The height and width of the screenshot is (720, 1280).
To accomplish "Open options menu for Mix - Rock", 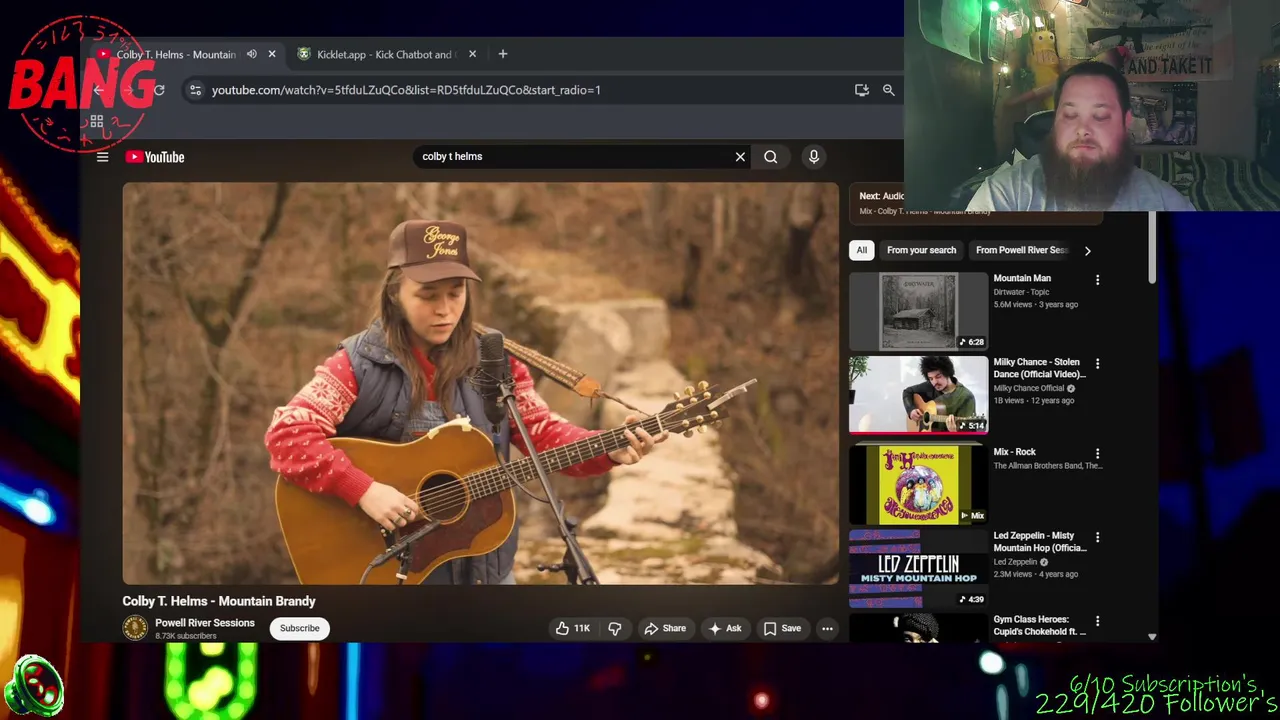I will click(1097, 454).
